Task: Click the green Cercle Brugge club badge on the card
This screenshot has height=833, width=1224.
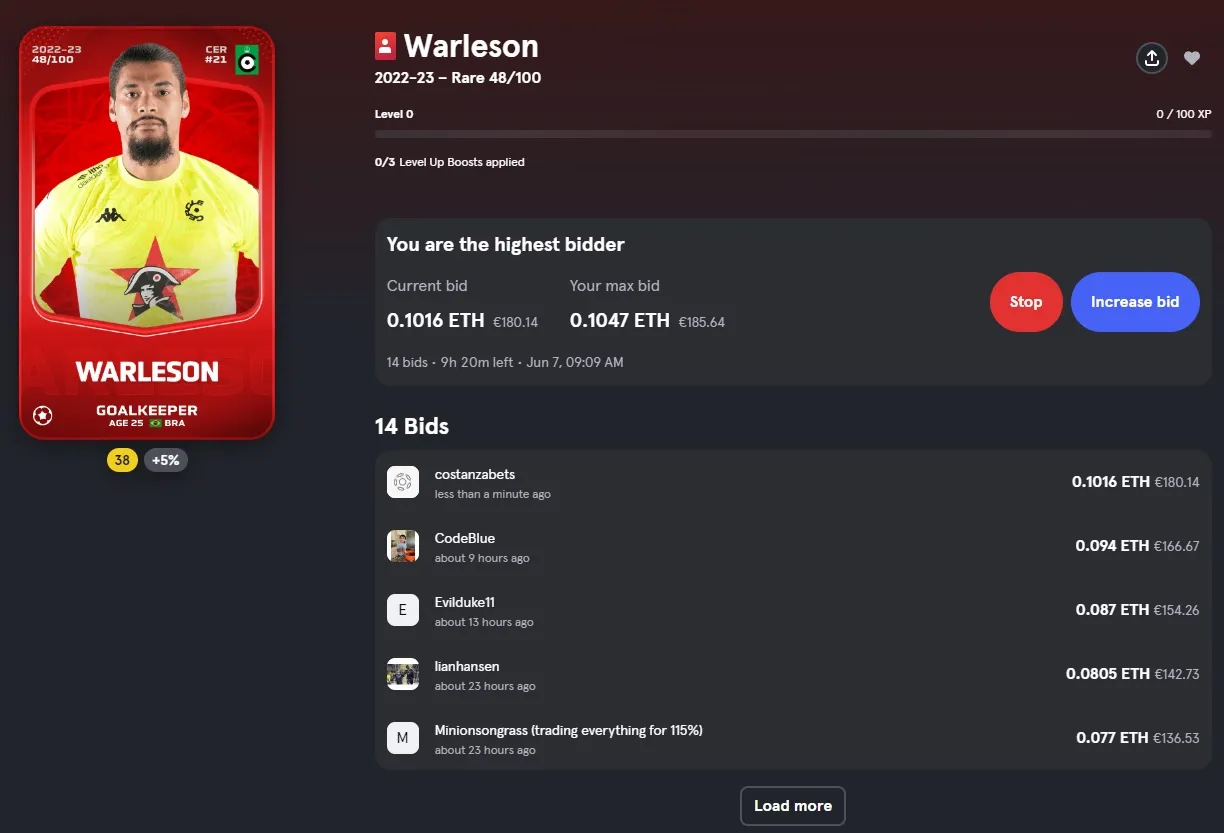Action: [247, 61]
